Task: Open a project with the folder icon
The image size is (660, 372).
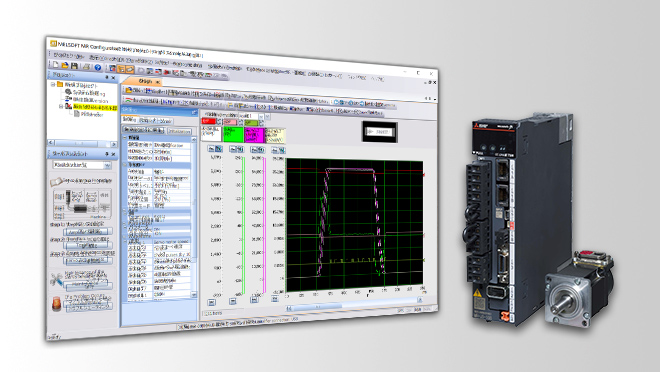Action: 64,65
